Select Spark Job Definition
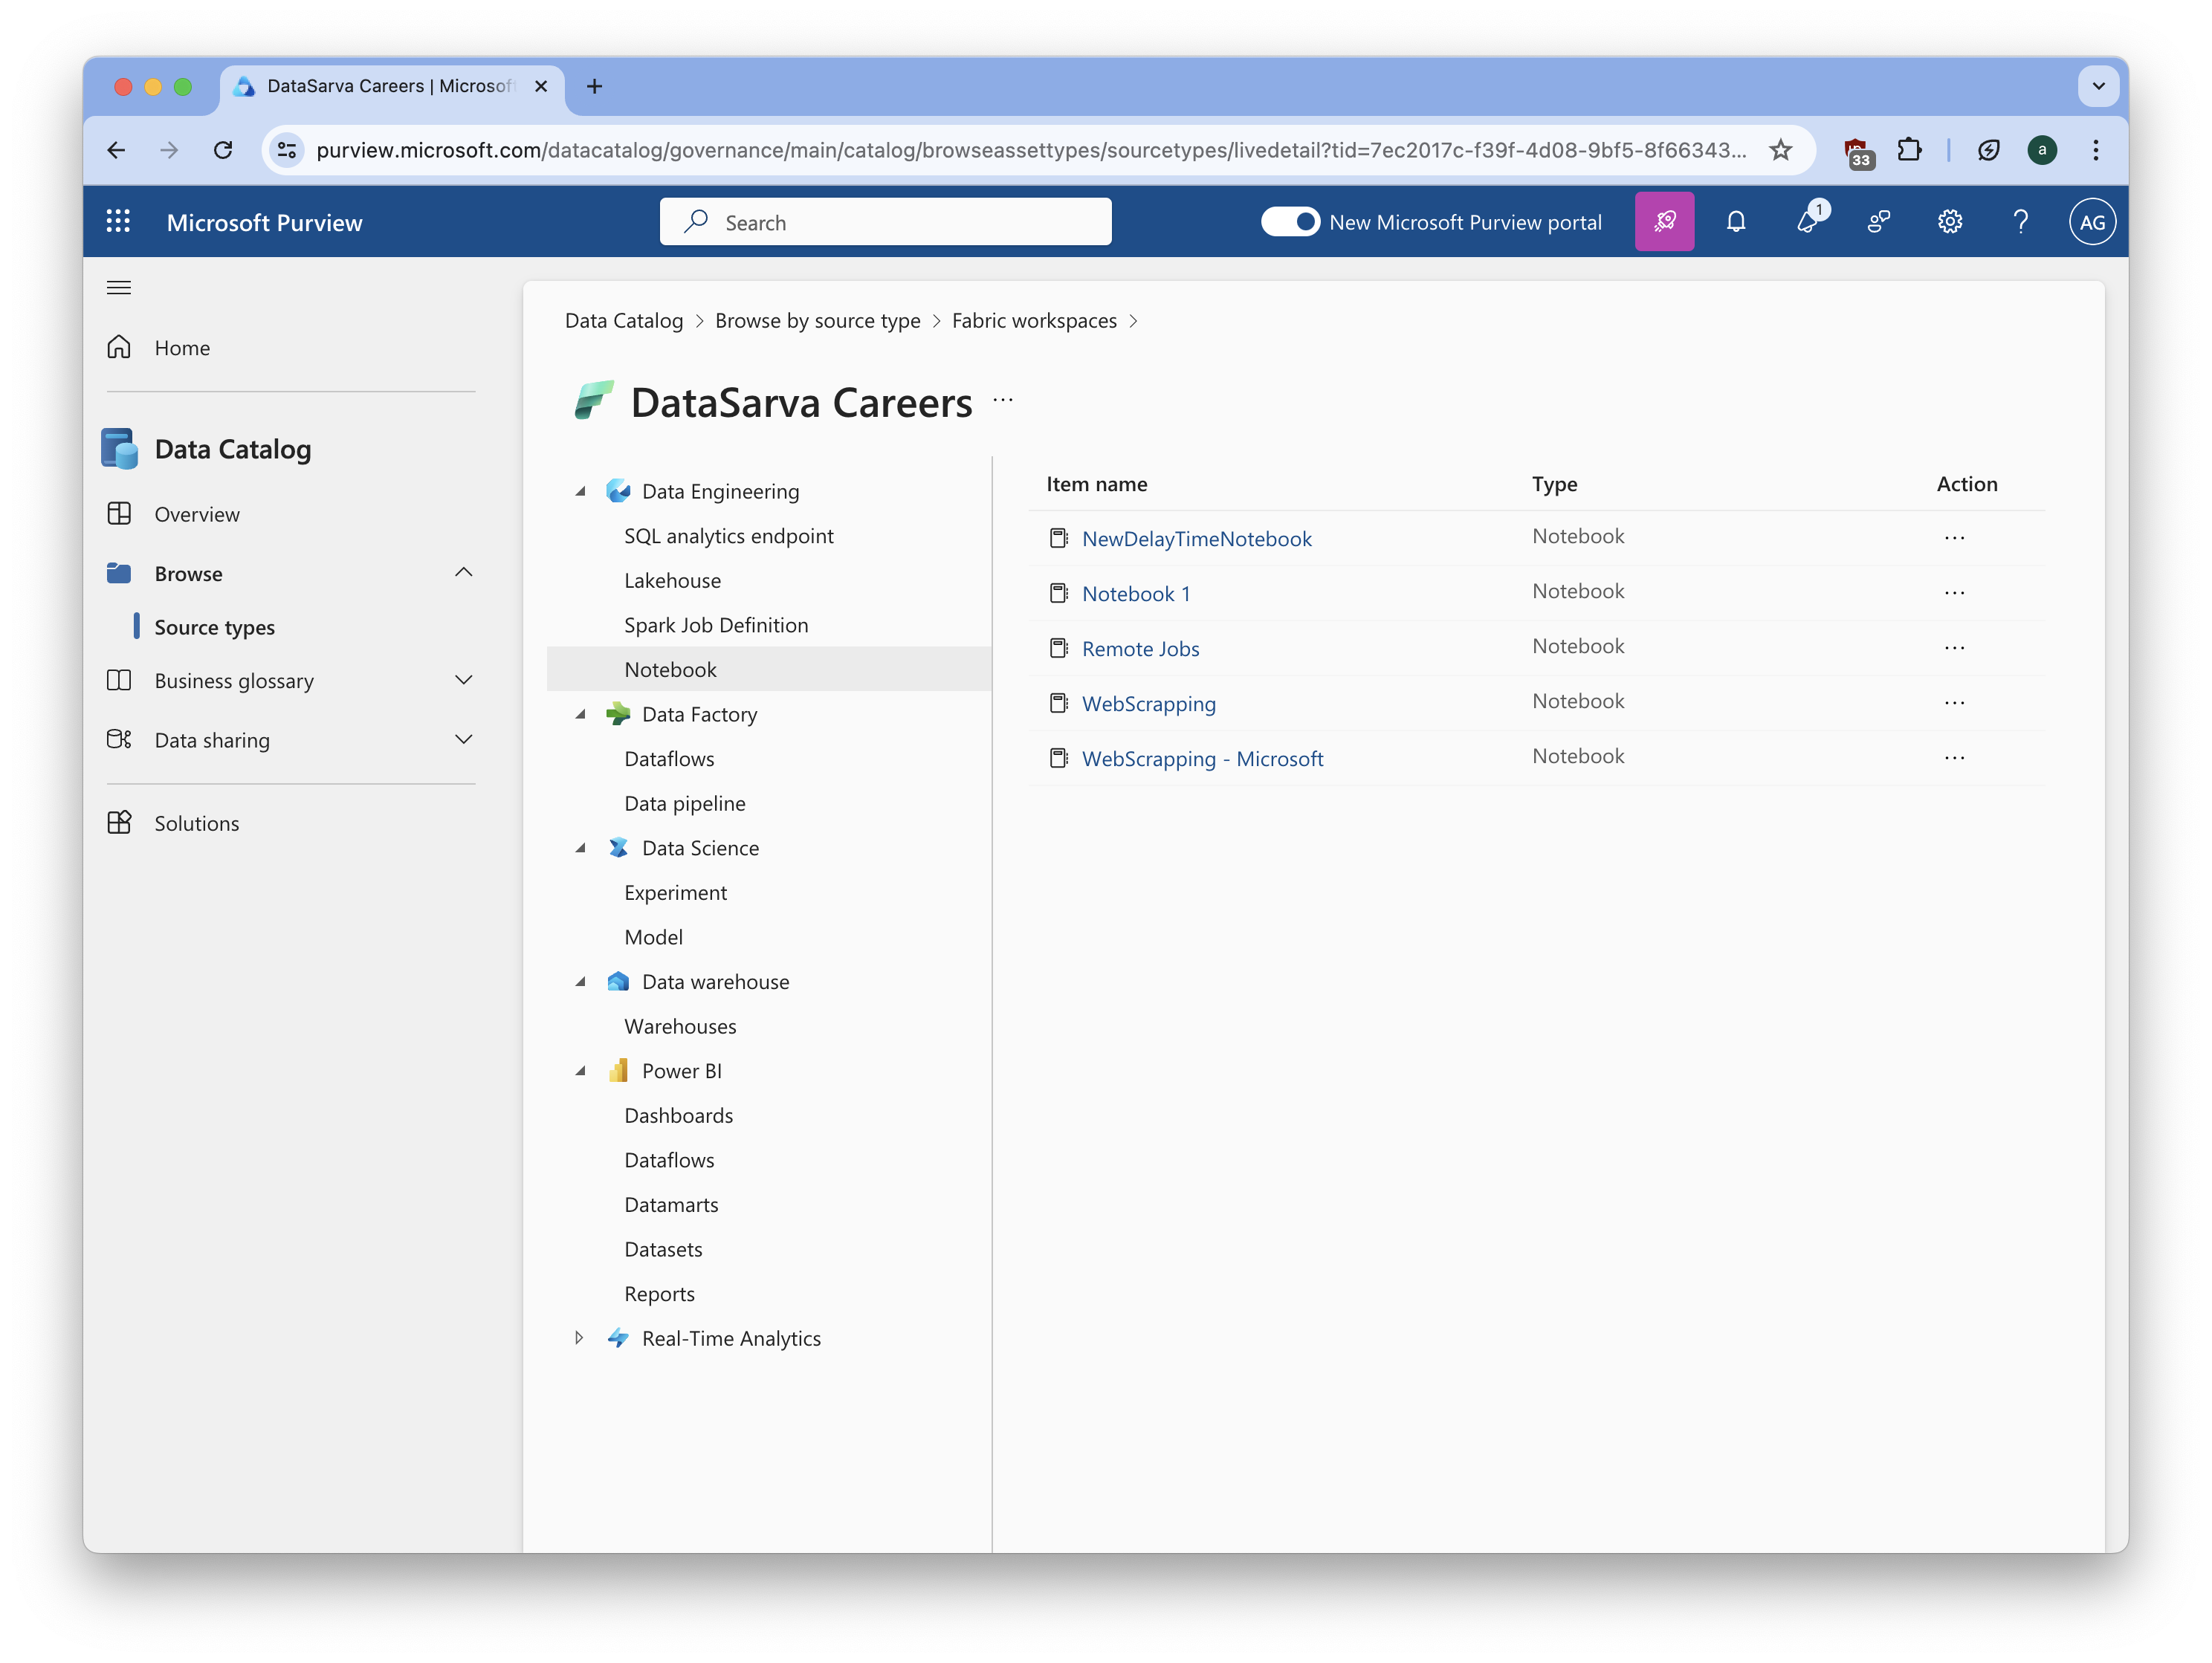Image resolution: width=2212 pixels, height=1663 pixels. (716, 626)
